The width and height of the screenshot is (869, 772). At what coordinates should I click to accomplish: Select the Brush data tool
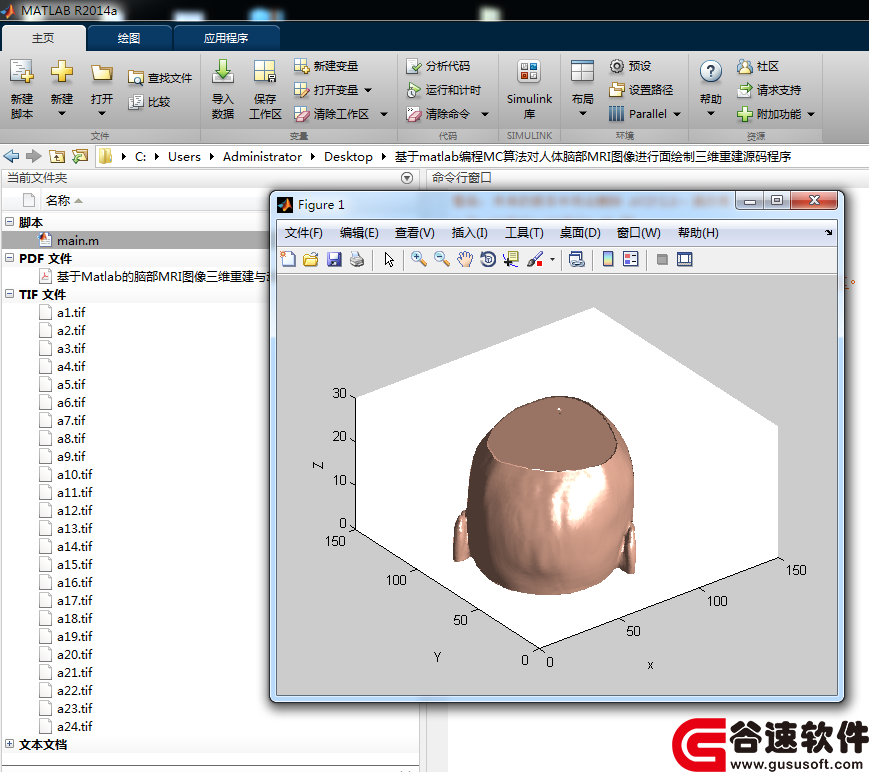tap(535, 259)
